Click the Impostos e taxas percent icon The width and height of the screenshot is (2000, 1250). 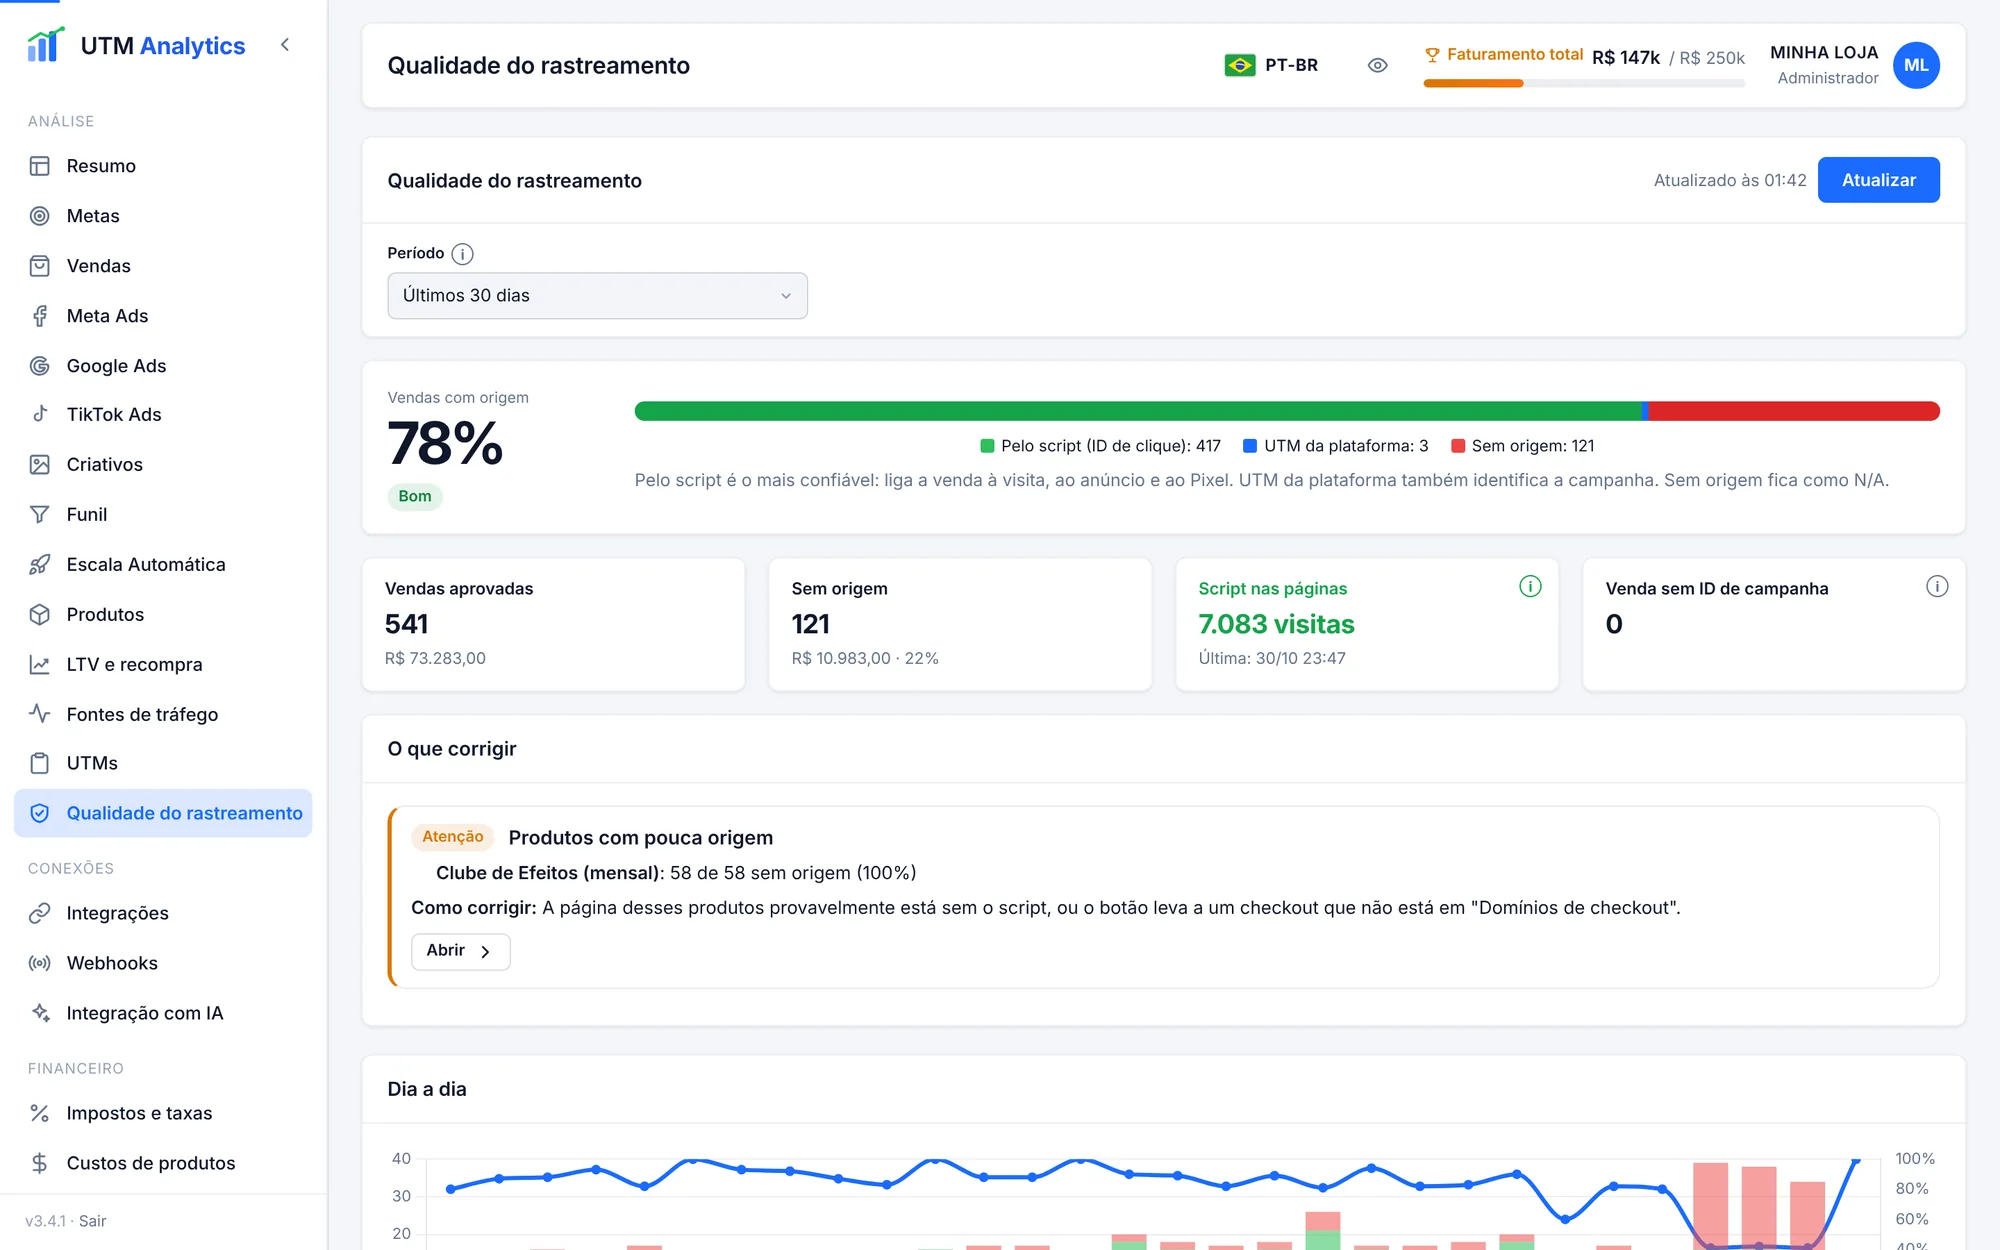click(x=40, y=1113)
